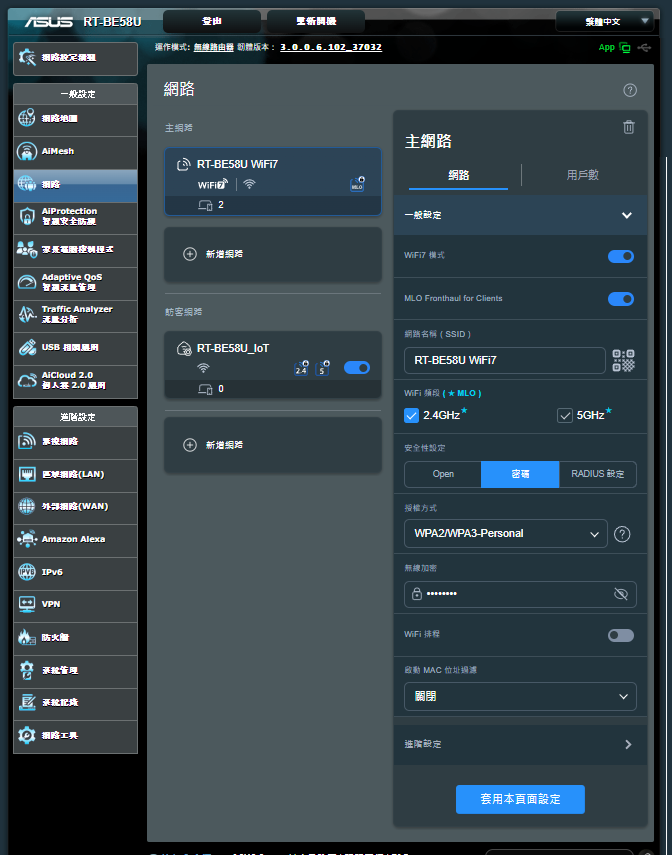Delete network using trash icon

click(x=628, y=127)
